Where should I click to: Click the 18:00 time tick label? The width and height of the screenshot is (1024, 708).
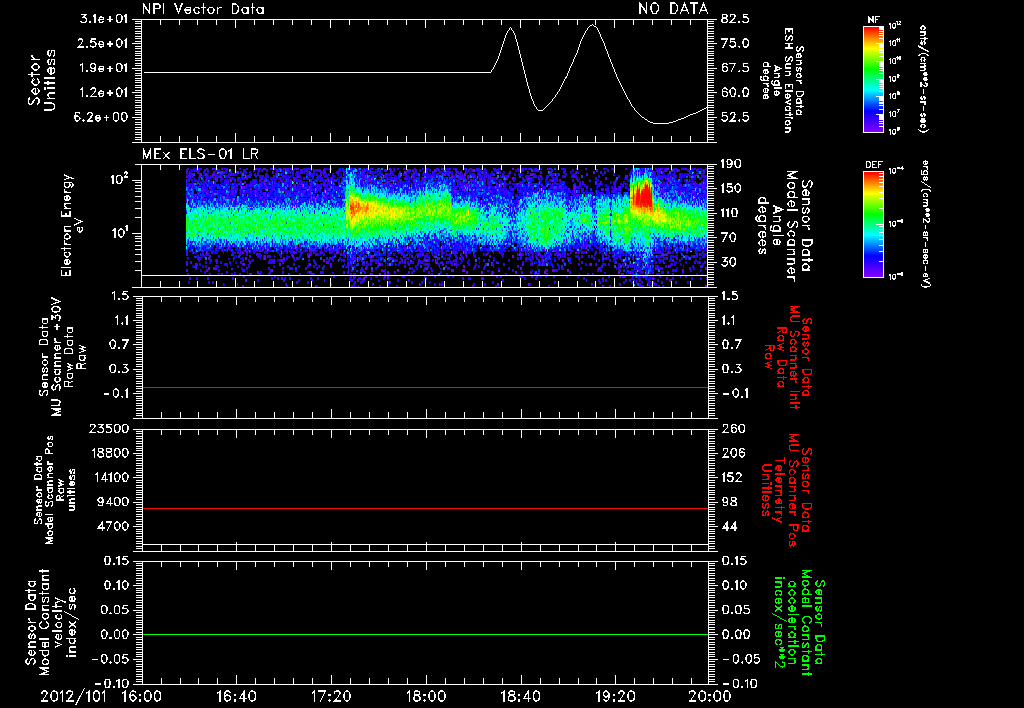point(426,696)
